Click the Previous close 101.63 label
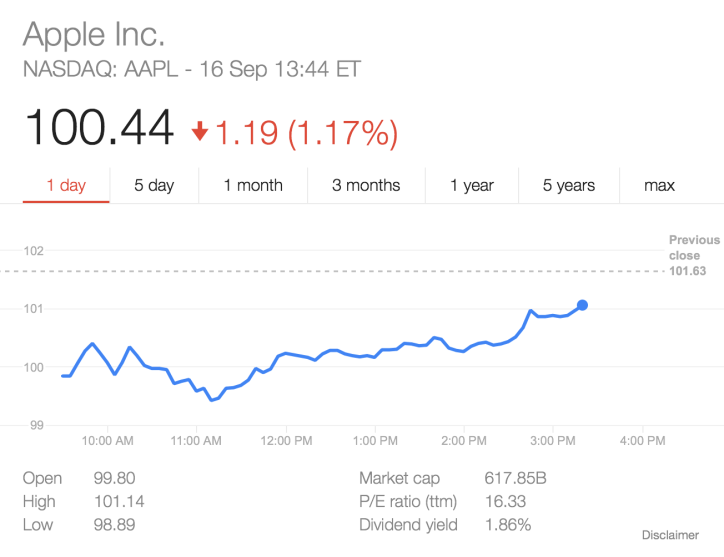The width and height of the screenshot is (724, 557). [x=693, y=255]
